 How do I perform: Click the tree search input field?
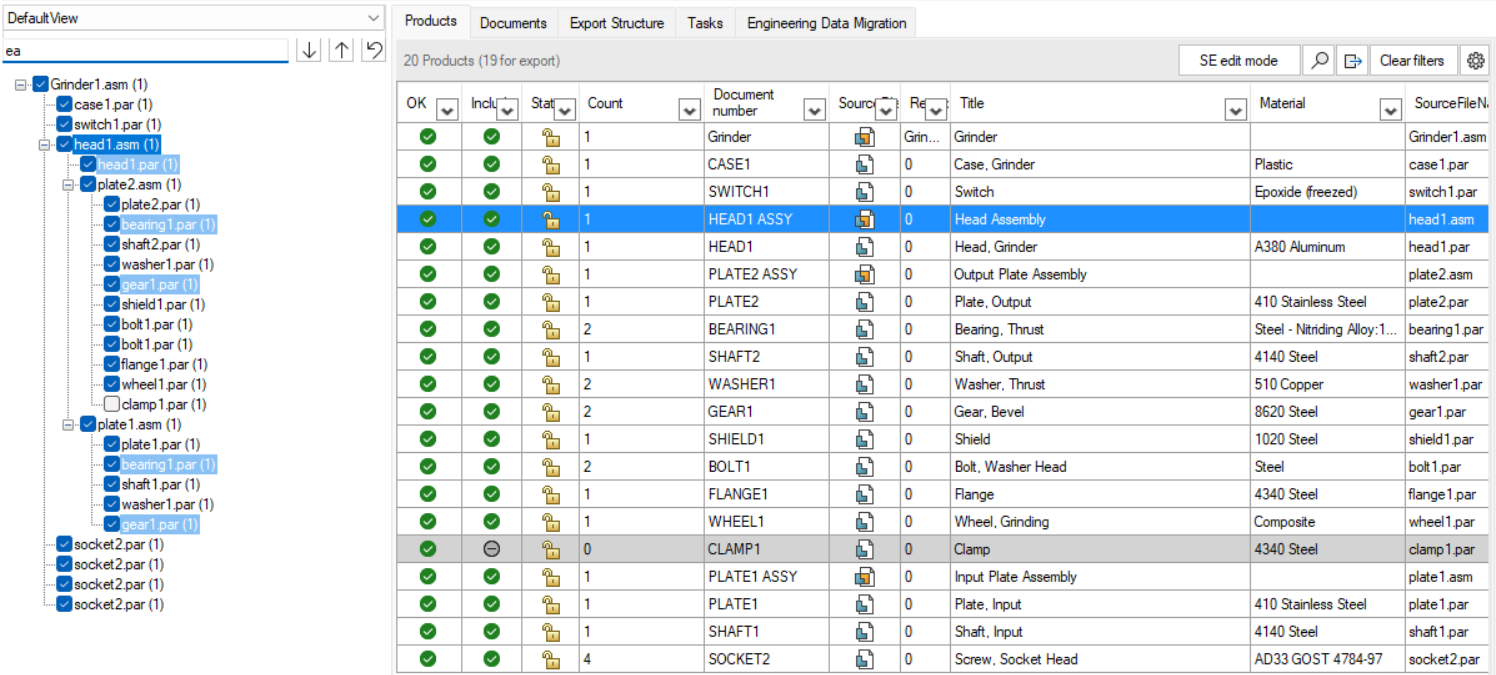[x=145, y=50]
